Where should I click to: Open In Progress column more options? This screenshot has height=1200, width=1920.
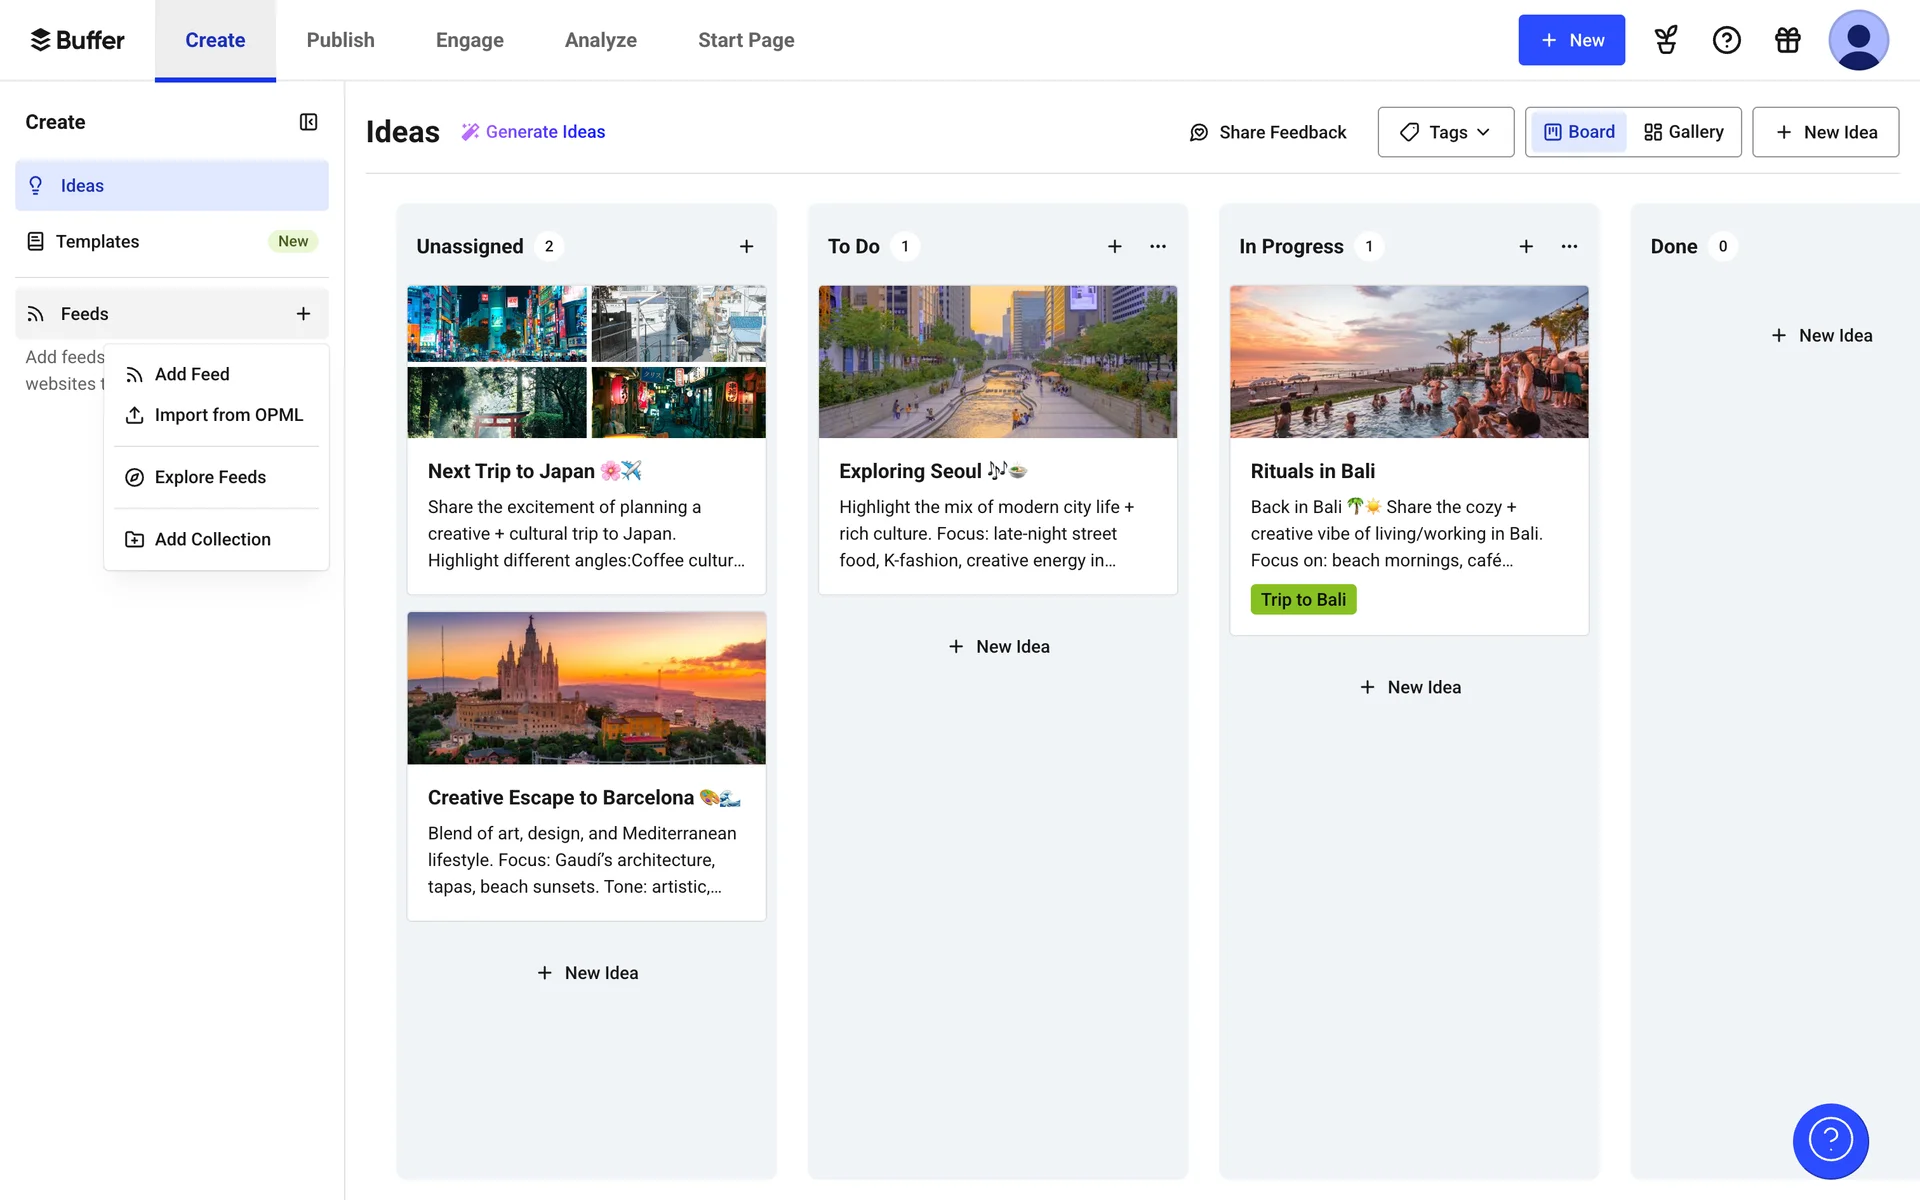1568,246
